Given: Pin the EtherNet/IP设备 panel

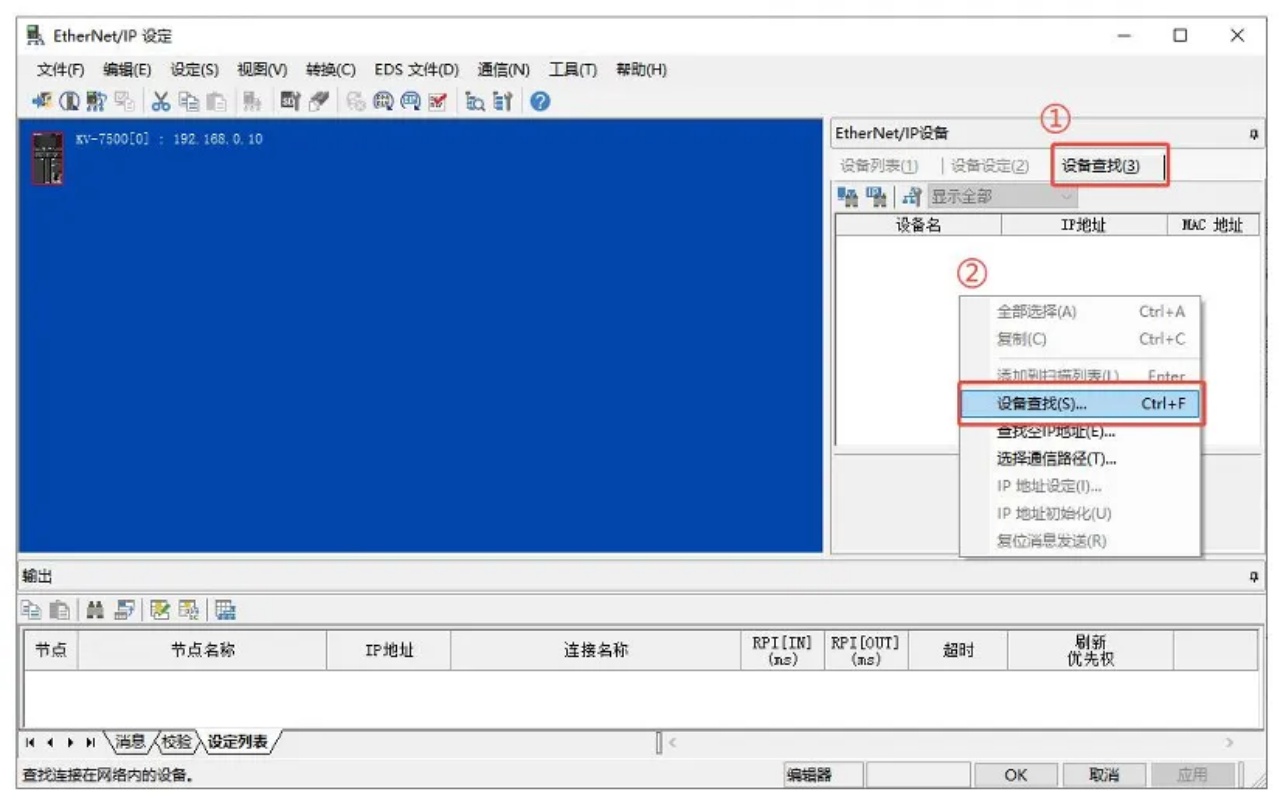Looking at the screenshot, I should point(1254,134).
